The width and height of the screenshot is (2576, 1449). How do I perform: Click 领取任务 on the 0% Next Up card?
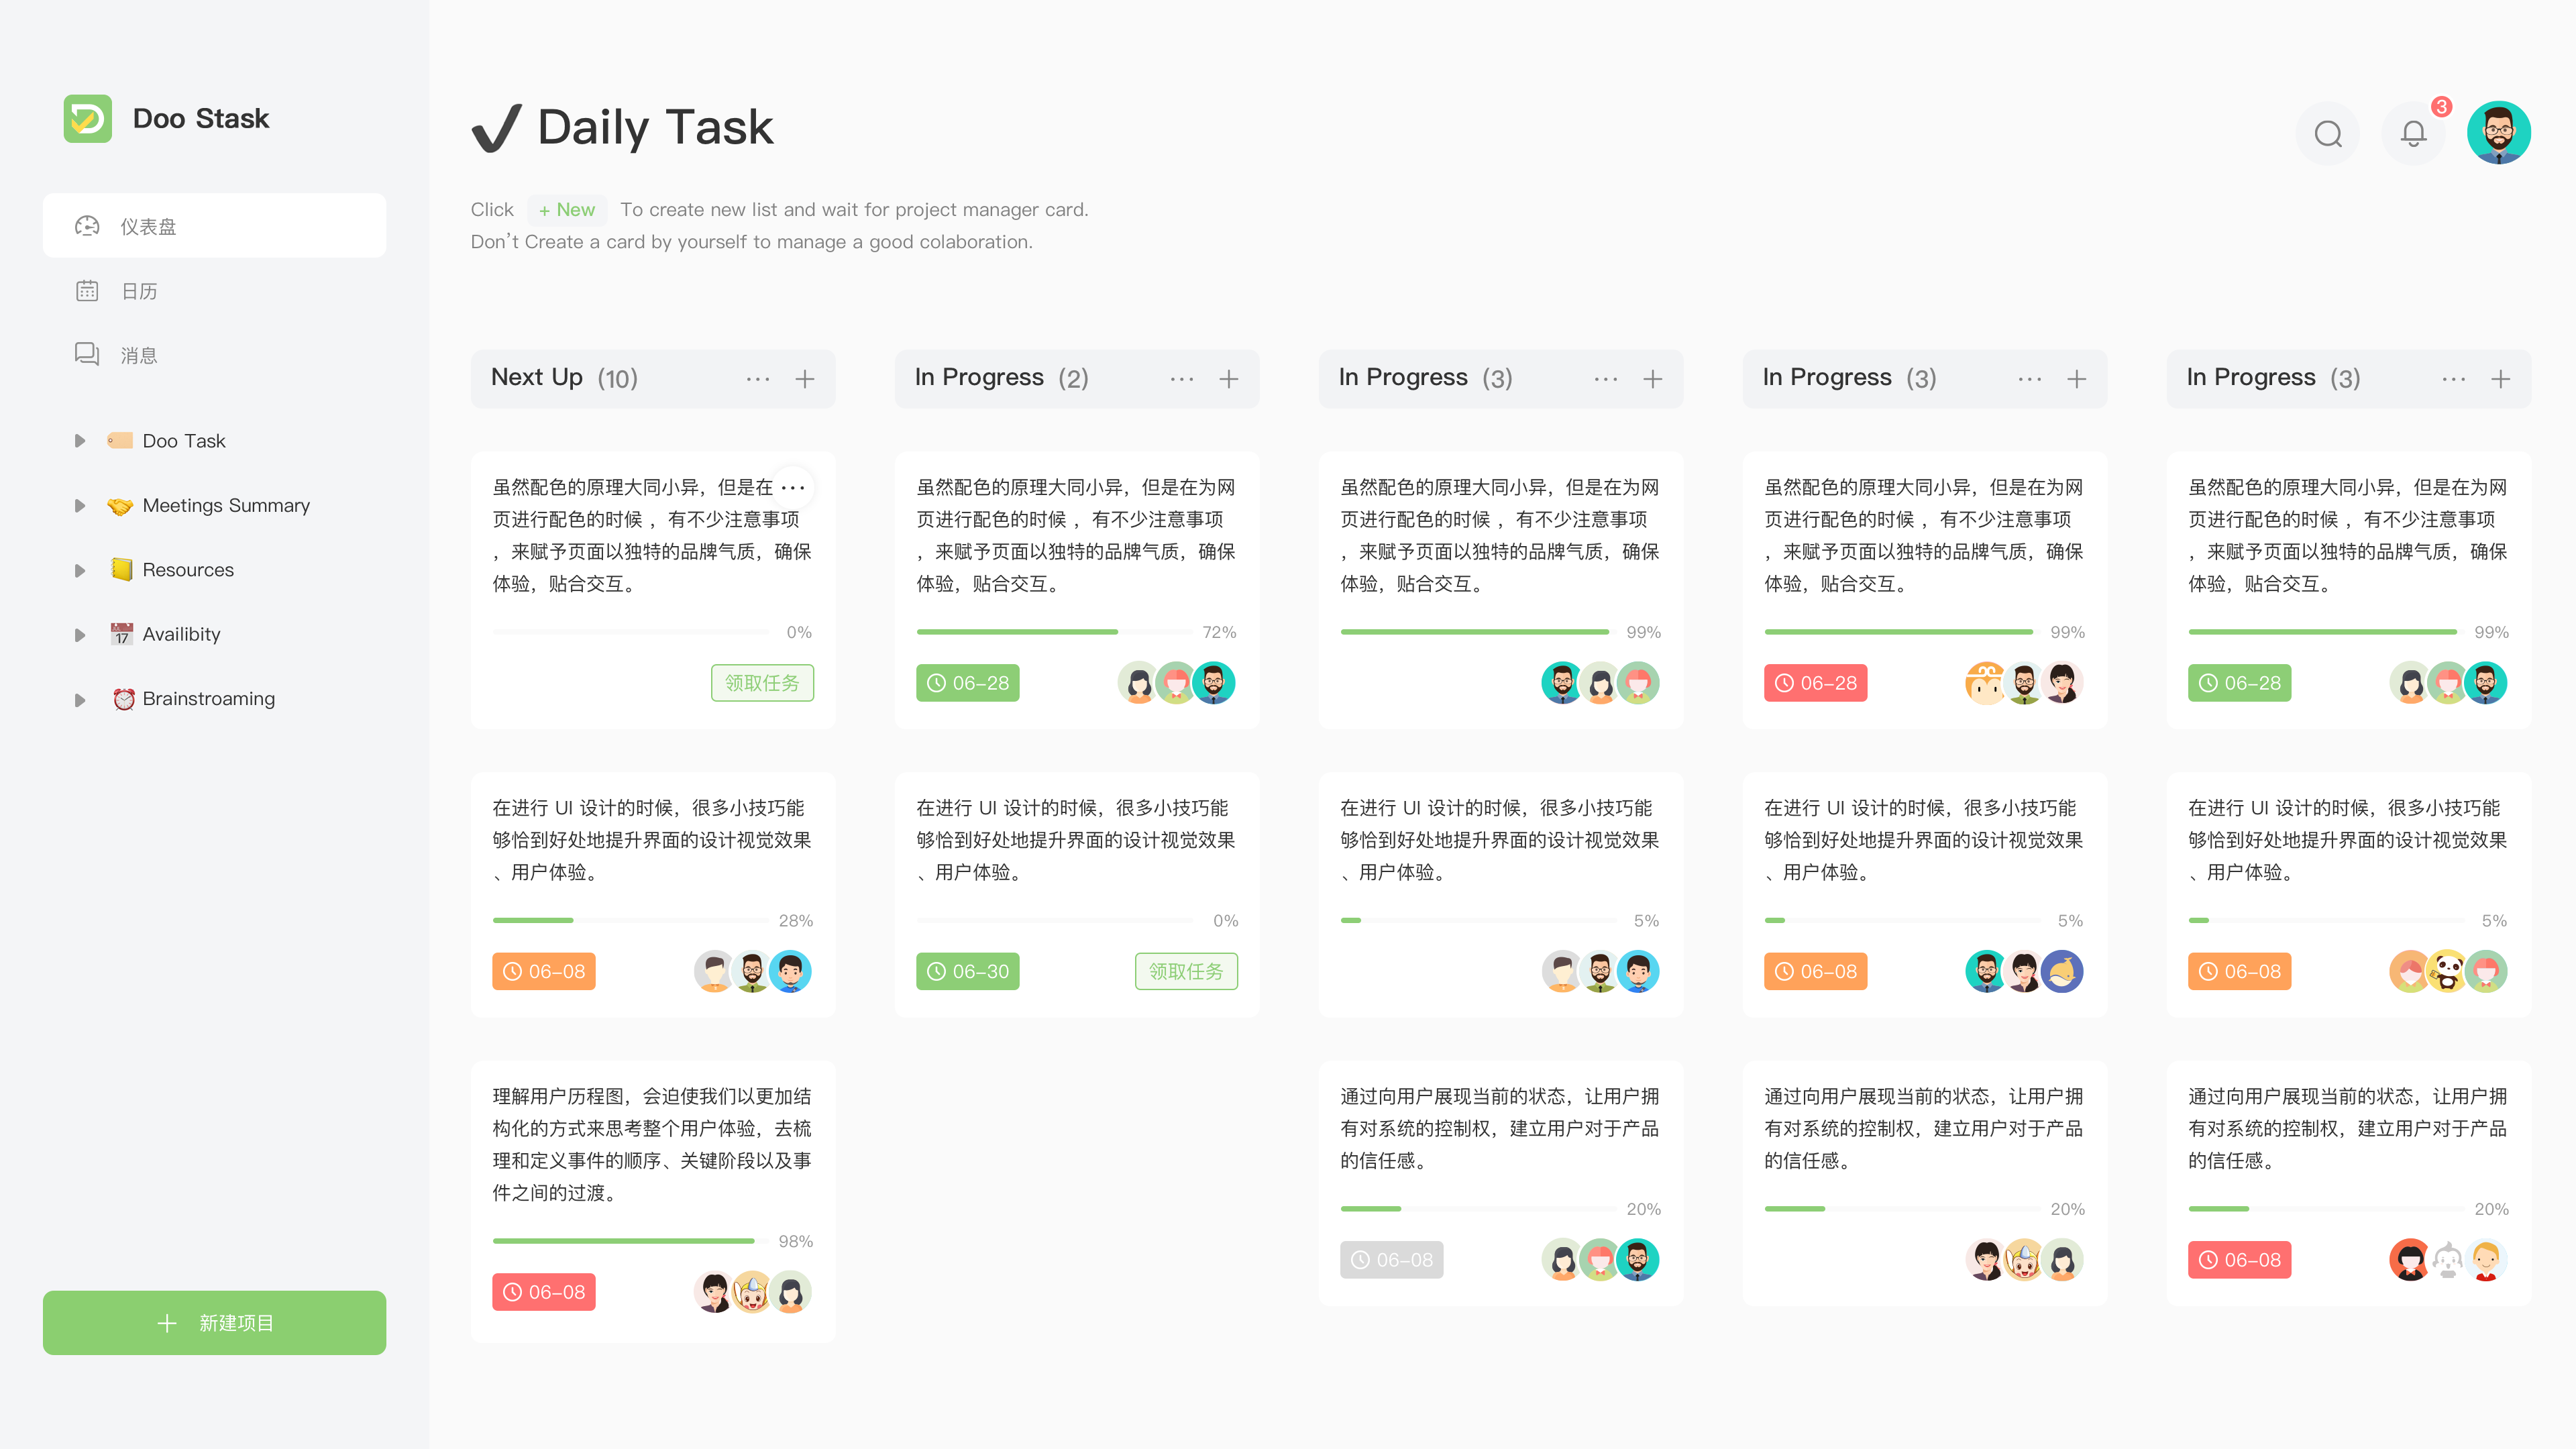click(762, 683)
